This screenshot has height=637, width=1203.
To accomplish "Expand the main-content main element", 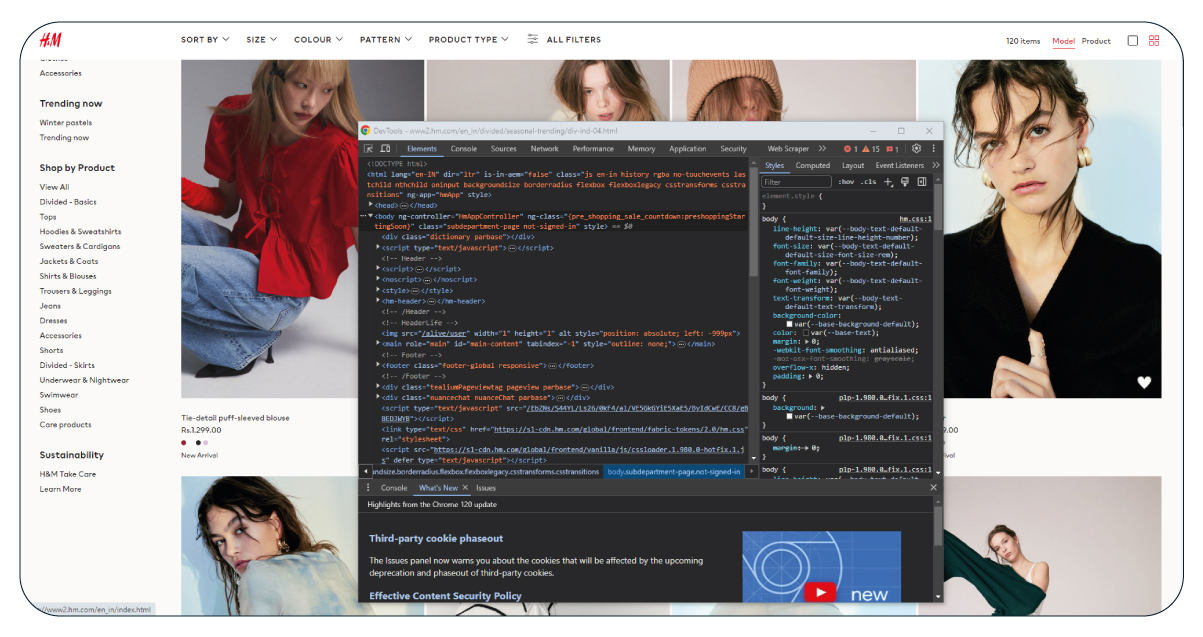I will [378, 344].
